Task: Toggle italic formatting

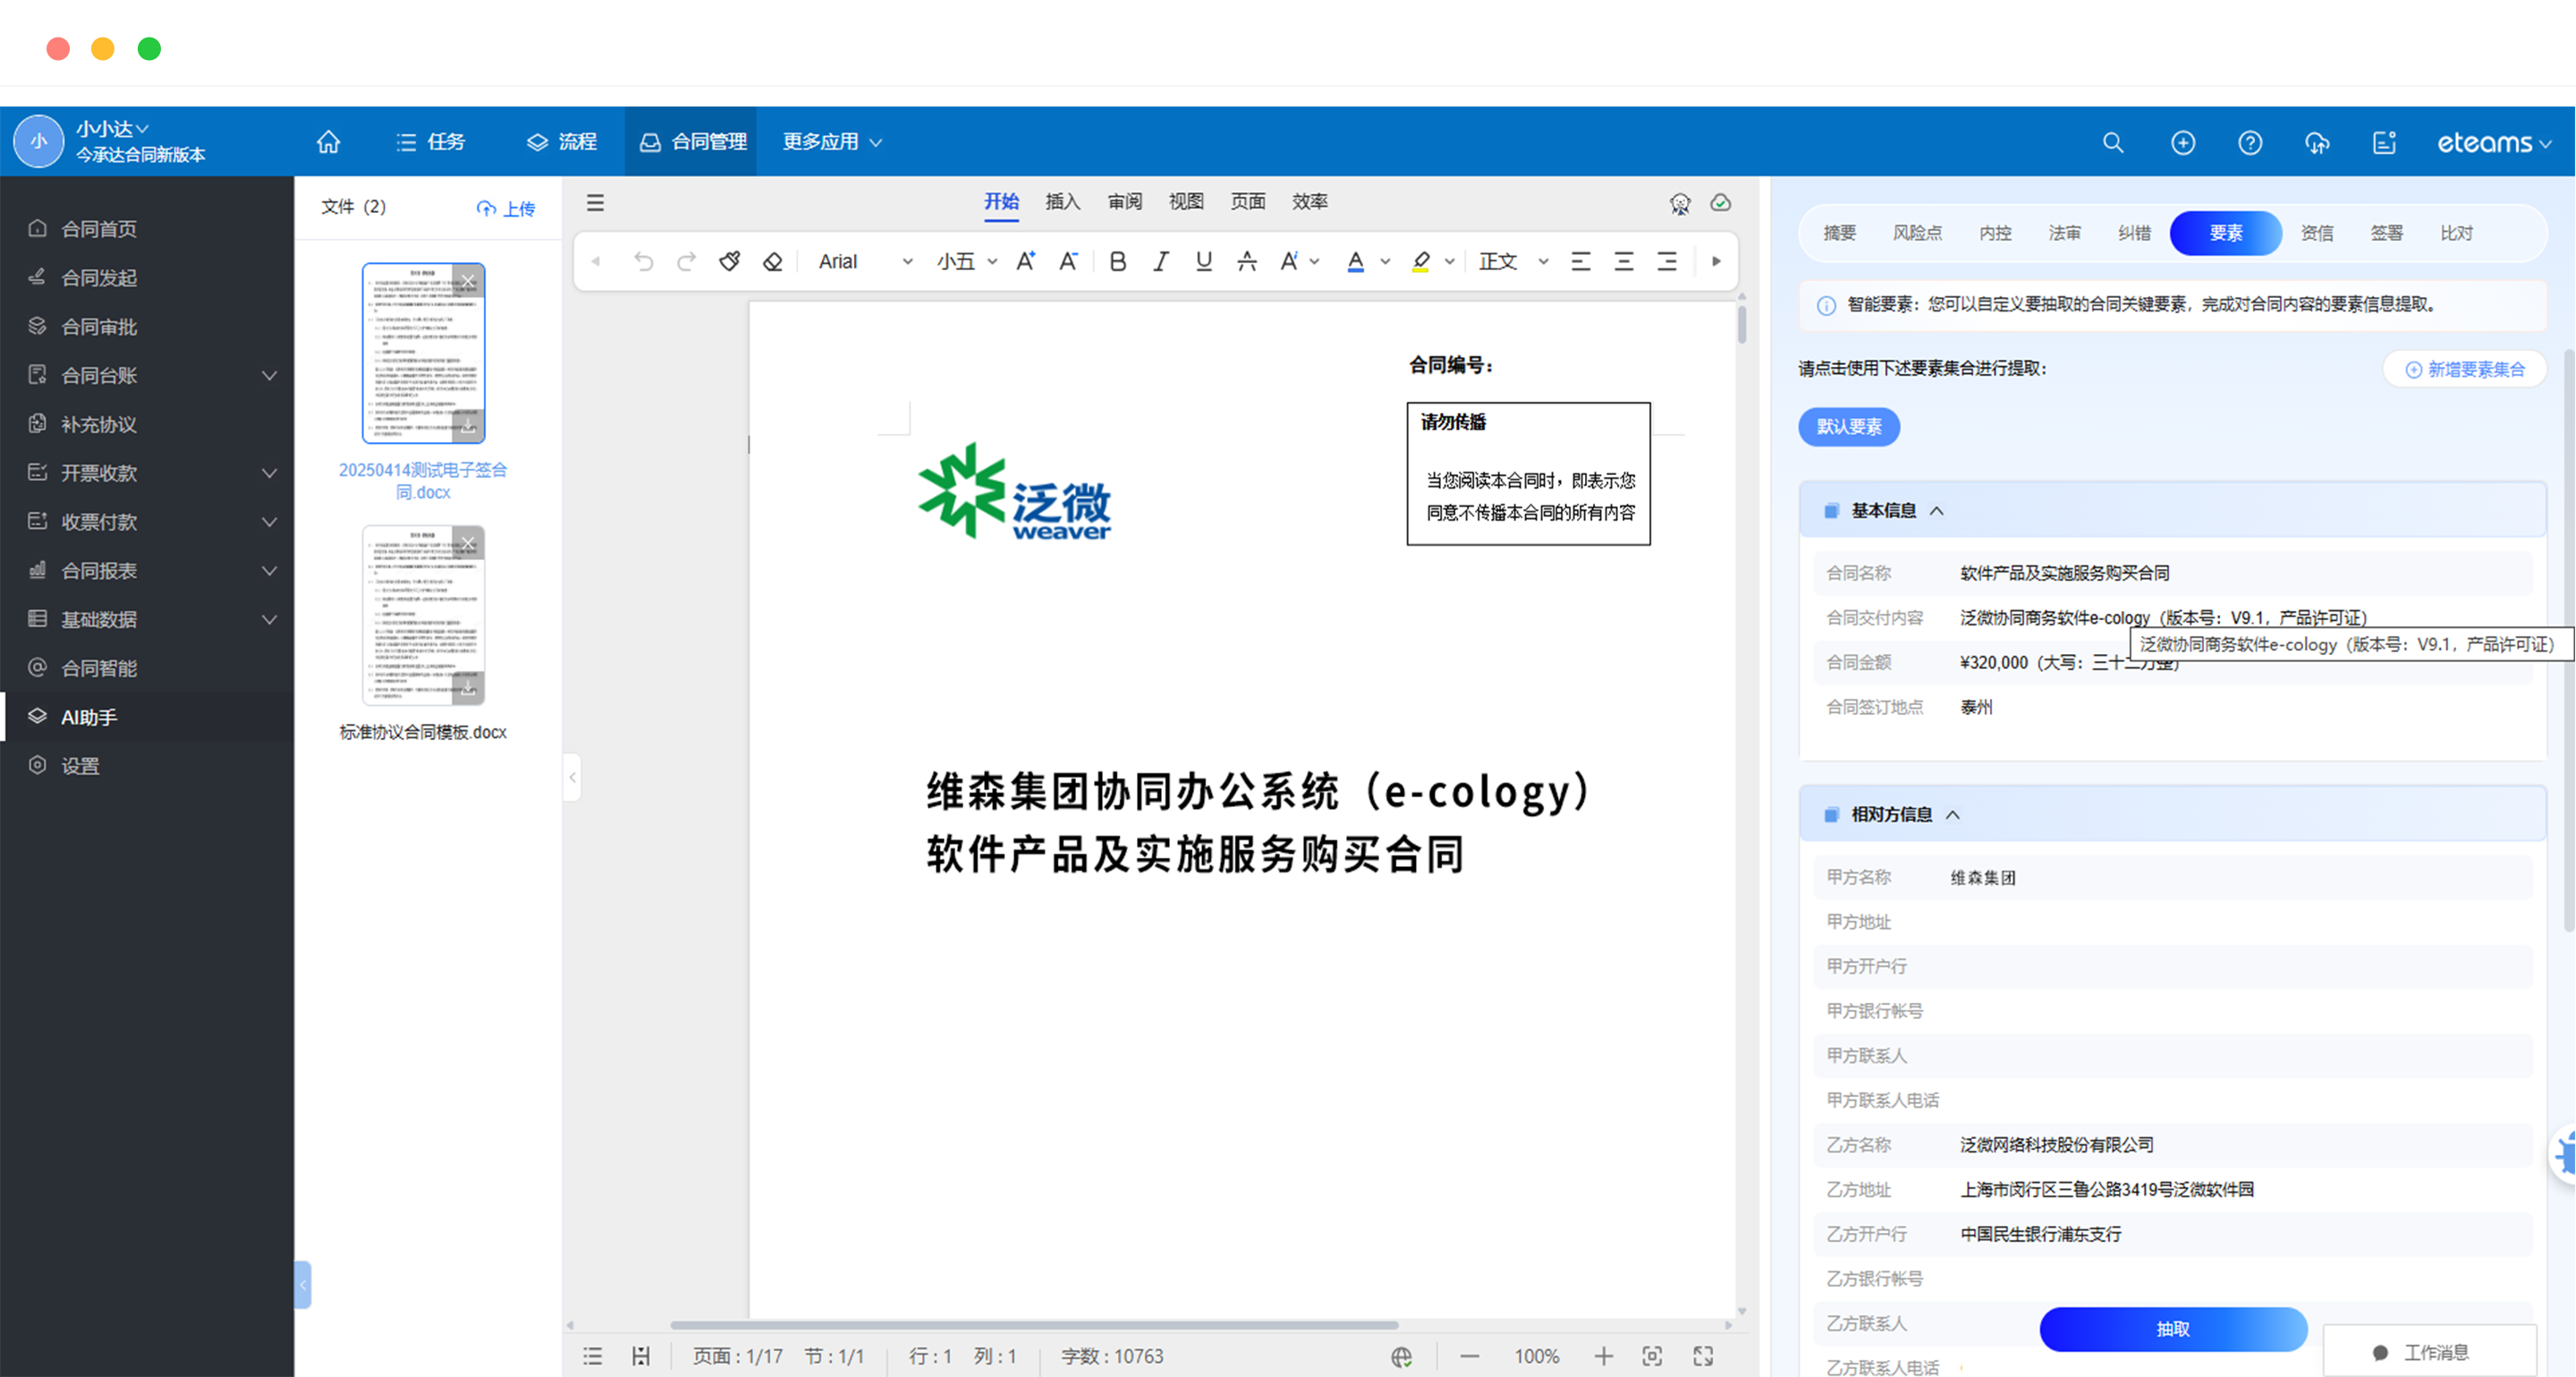Action: point(1160,261)
